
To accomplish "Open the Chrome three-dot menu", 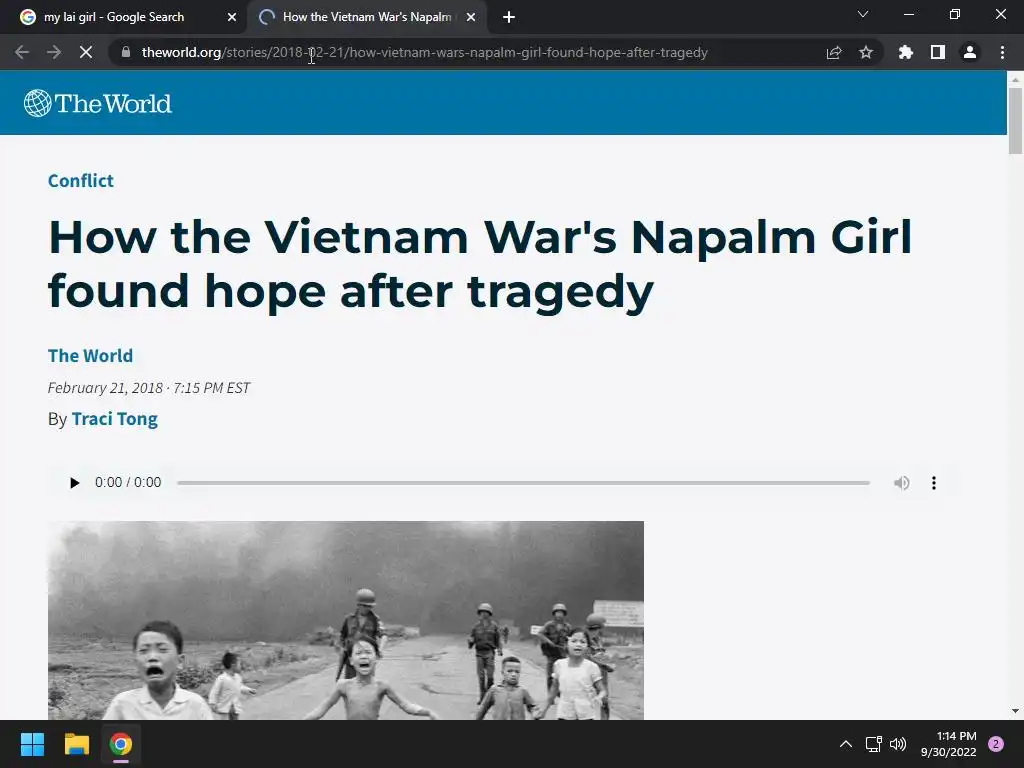I will [x=1002, y=52].
